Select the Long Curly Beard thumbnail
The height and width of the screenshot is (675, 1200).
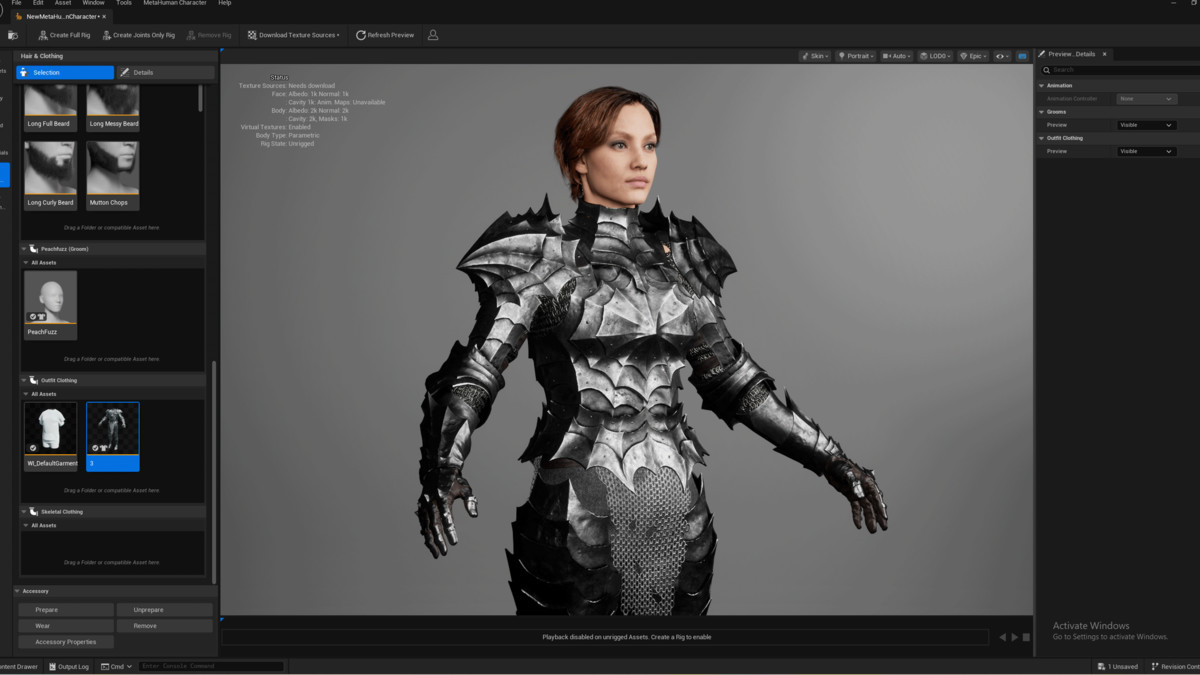50,175
